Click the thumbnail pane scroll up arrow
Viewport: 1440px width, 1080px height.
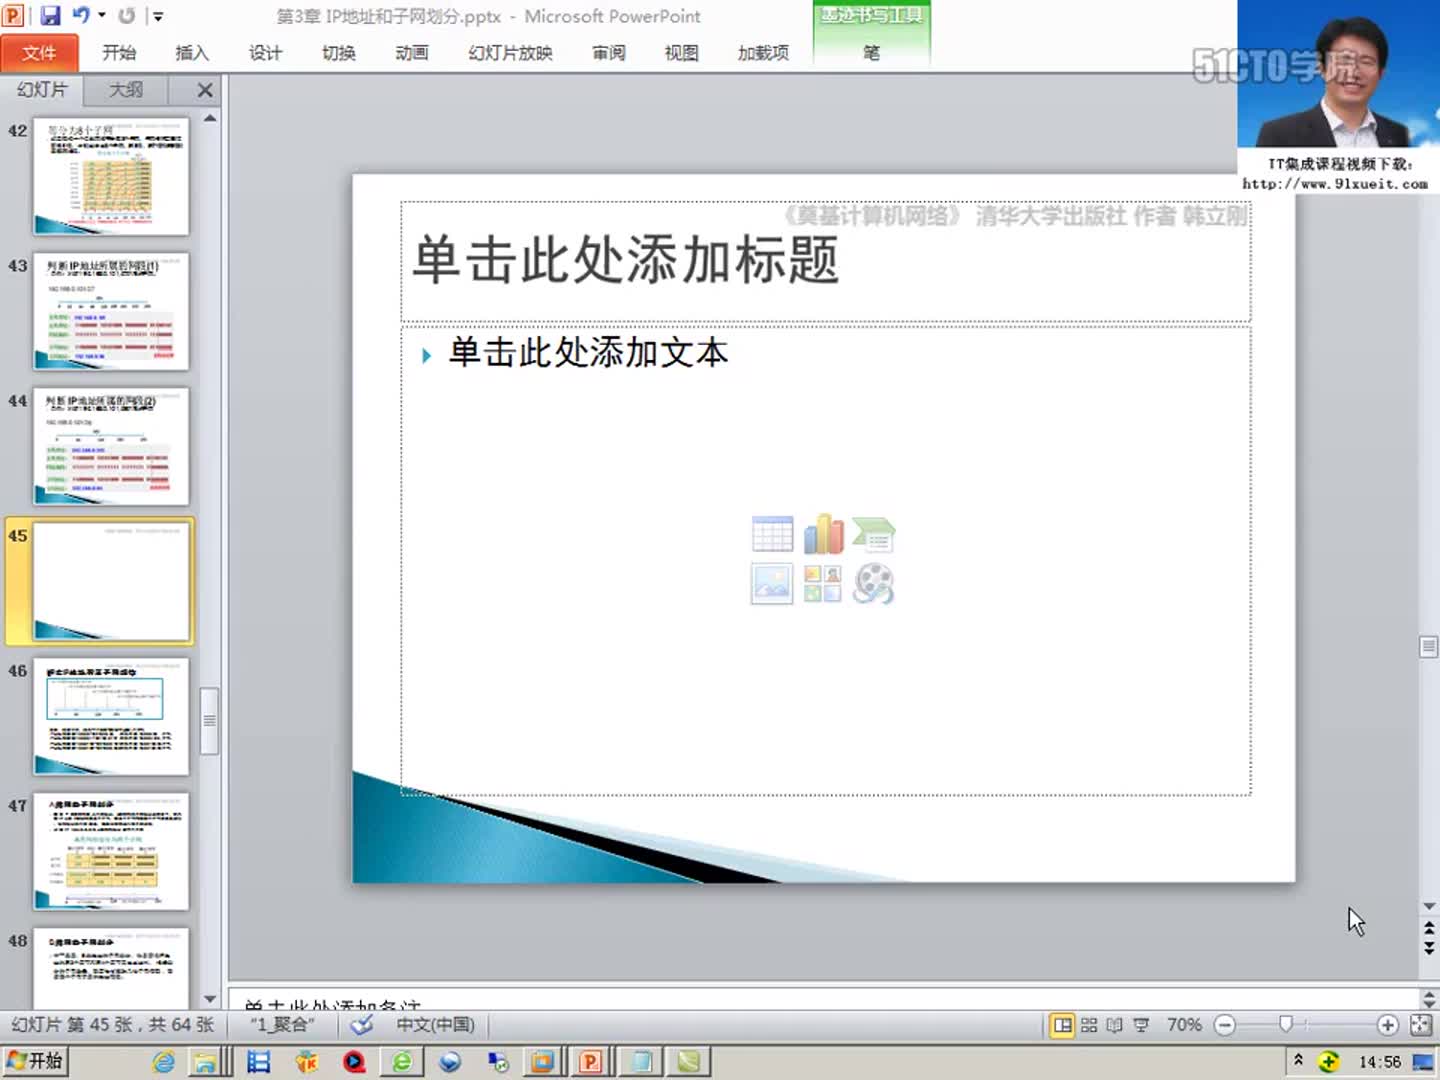tap(210, 118)
